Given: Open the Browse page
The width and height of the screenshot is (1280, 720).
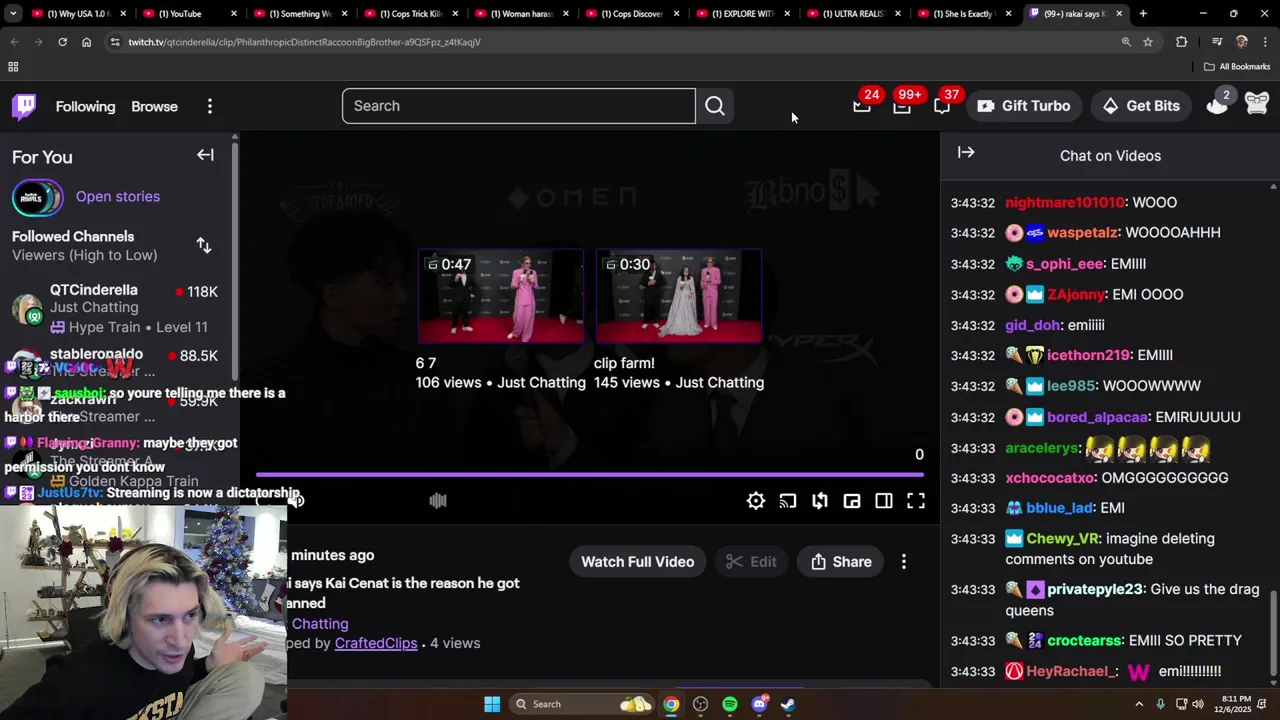Looking at the screenshot, I should coord(154,106).
